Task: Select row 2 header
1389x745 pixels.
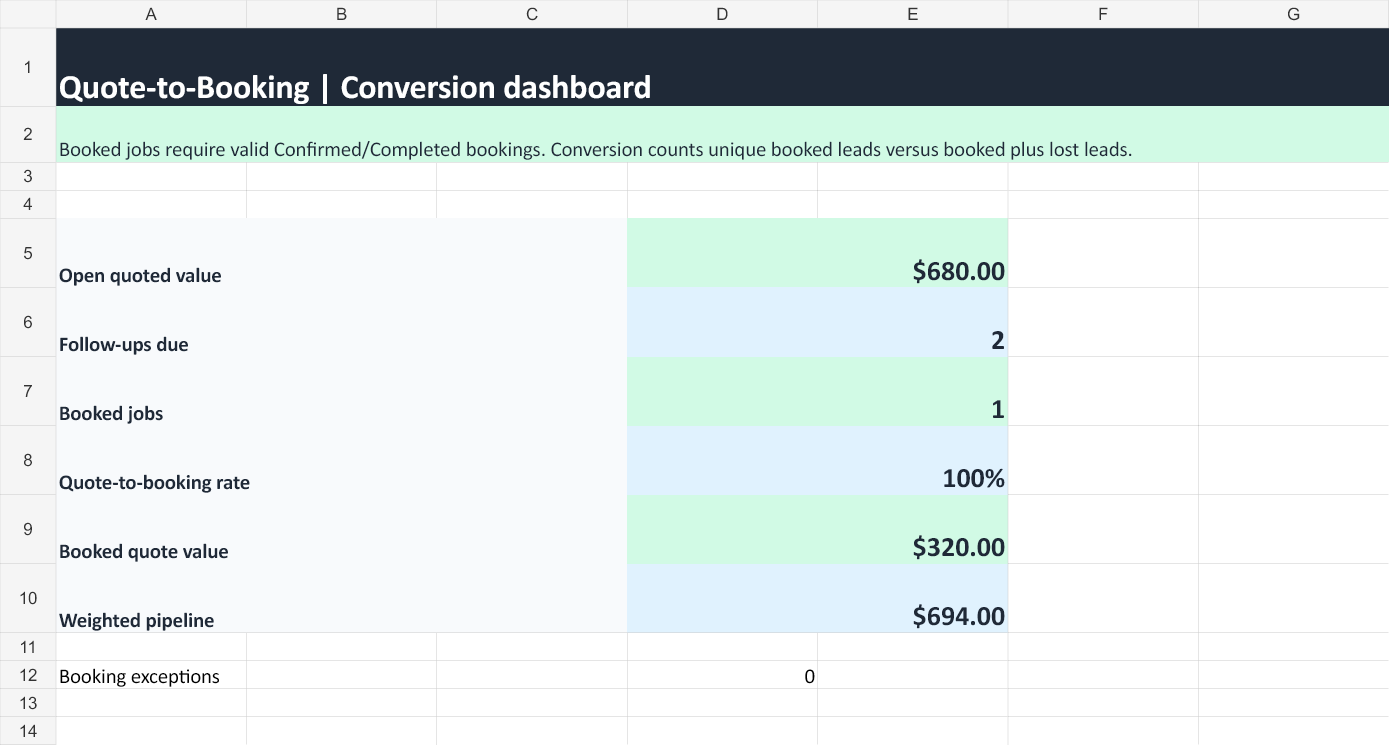Action: 28,134
